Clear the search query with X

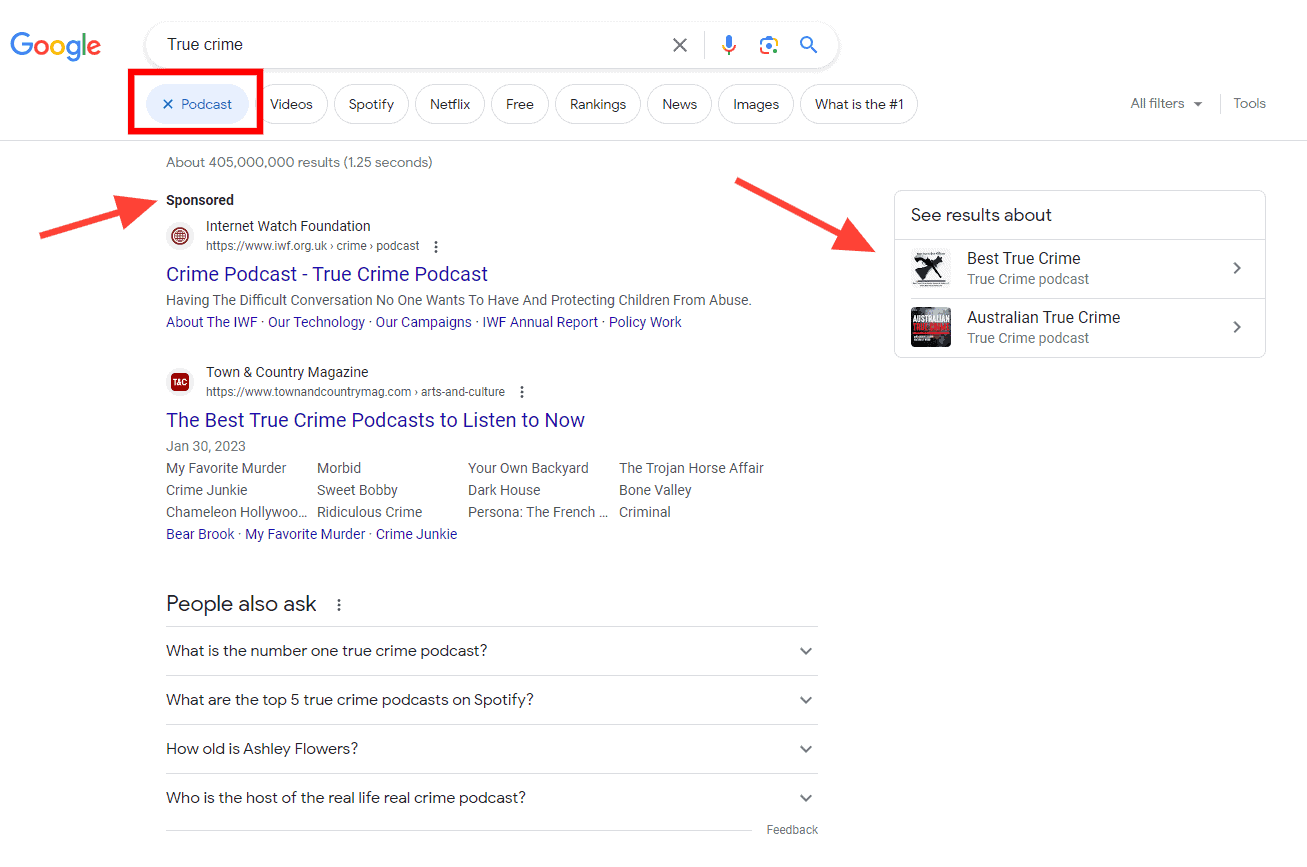point(680,45)
